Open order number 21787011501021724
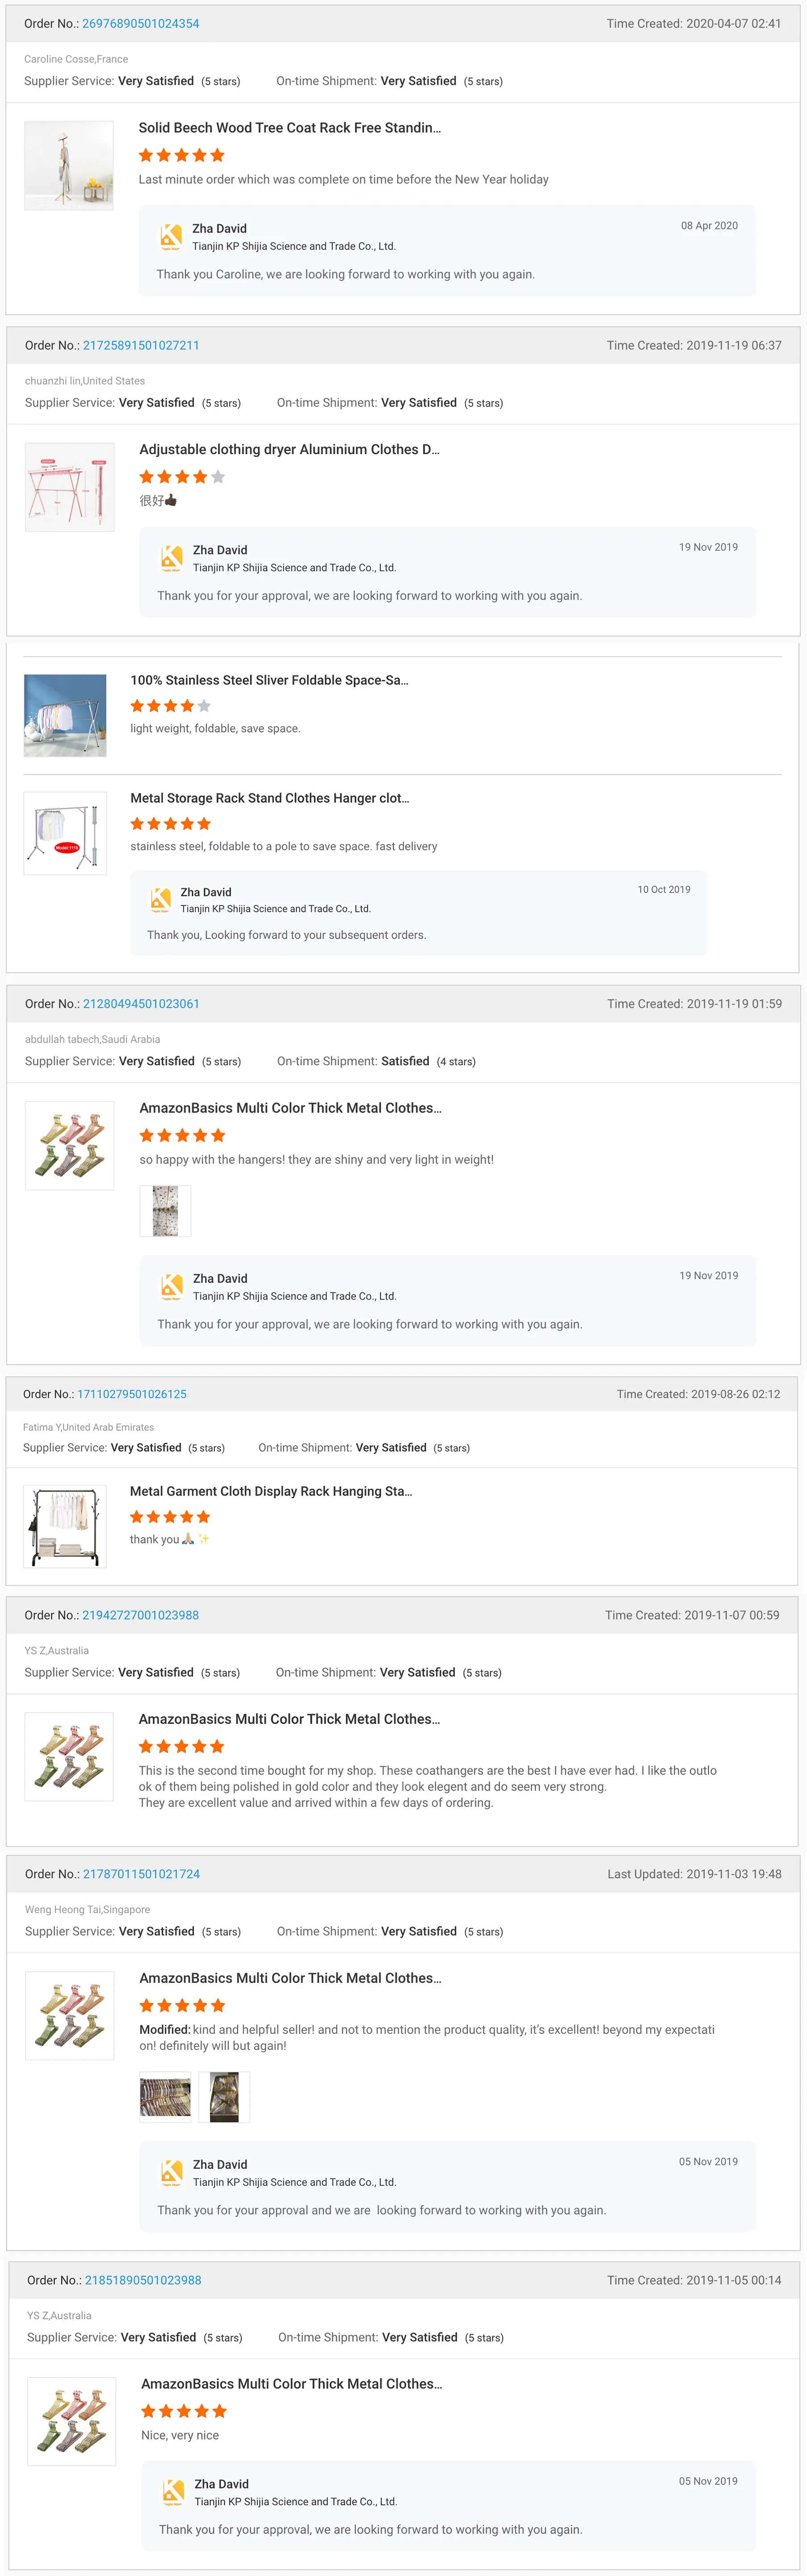807x2576 pixels. coord(141,1873)
